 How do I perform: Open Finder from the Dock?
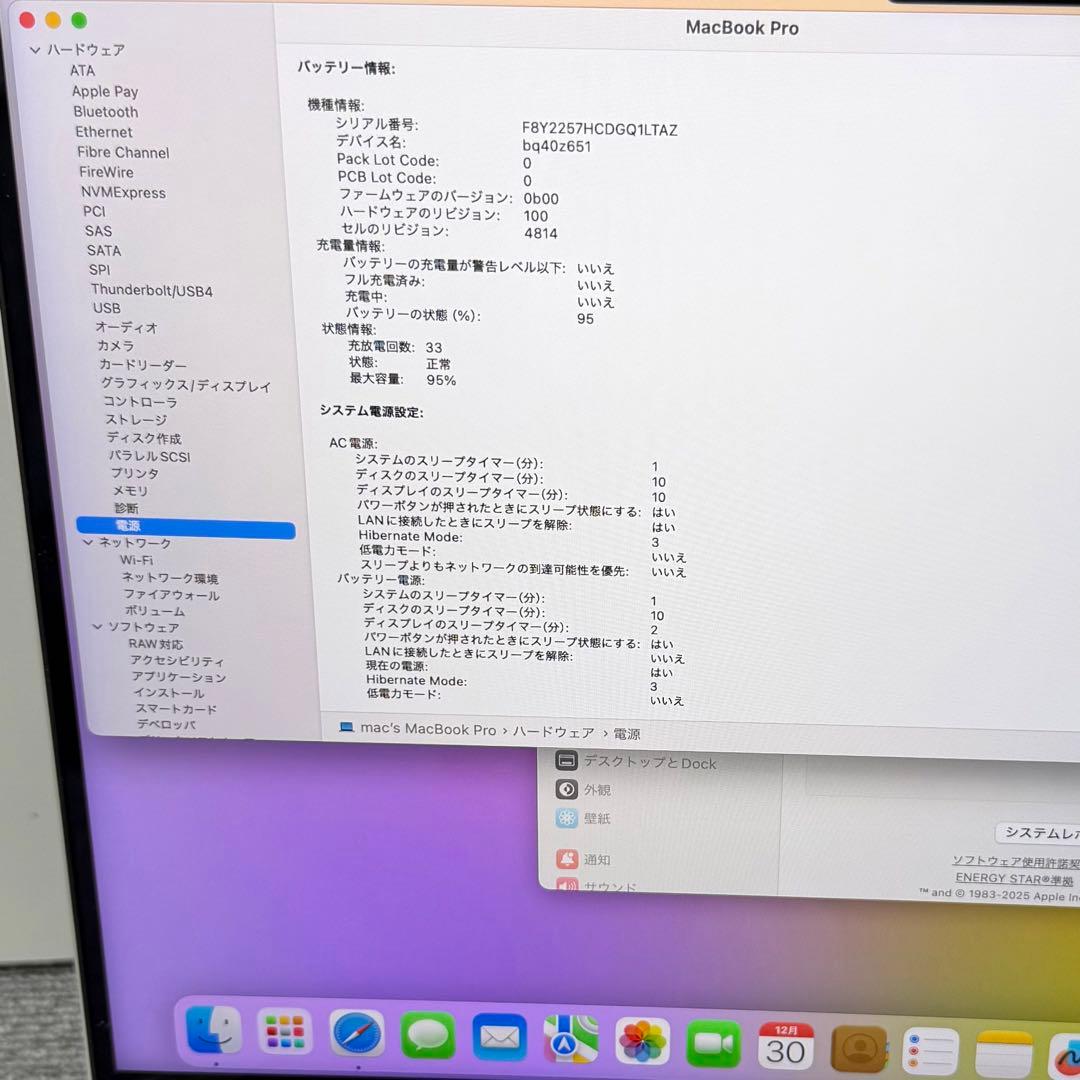(214, 1031)
